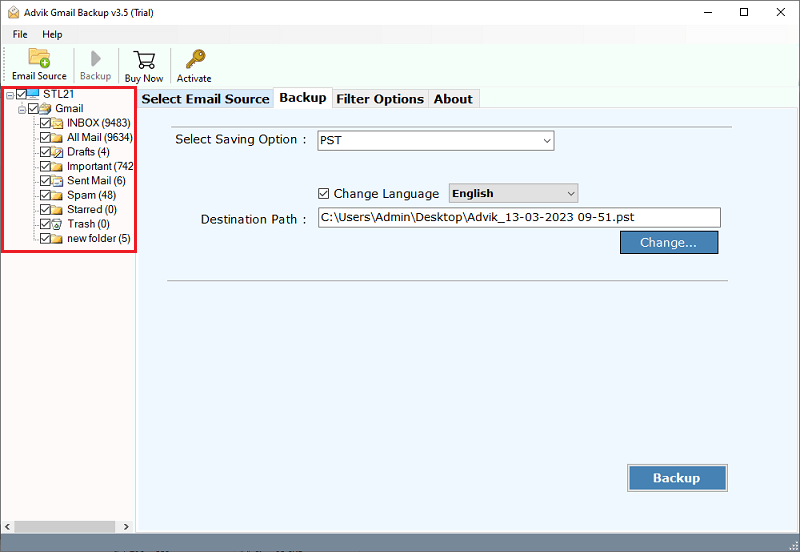The height and width of the screenshot is (552, 800).
Task: Select the INBOX (9483) tree label
Action: click(x=98, y=123)
